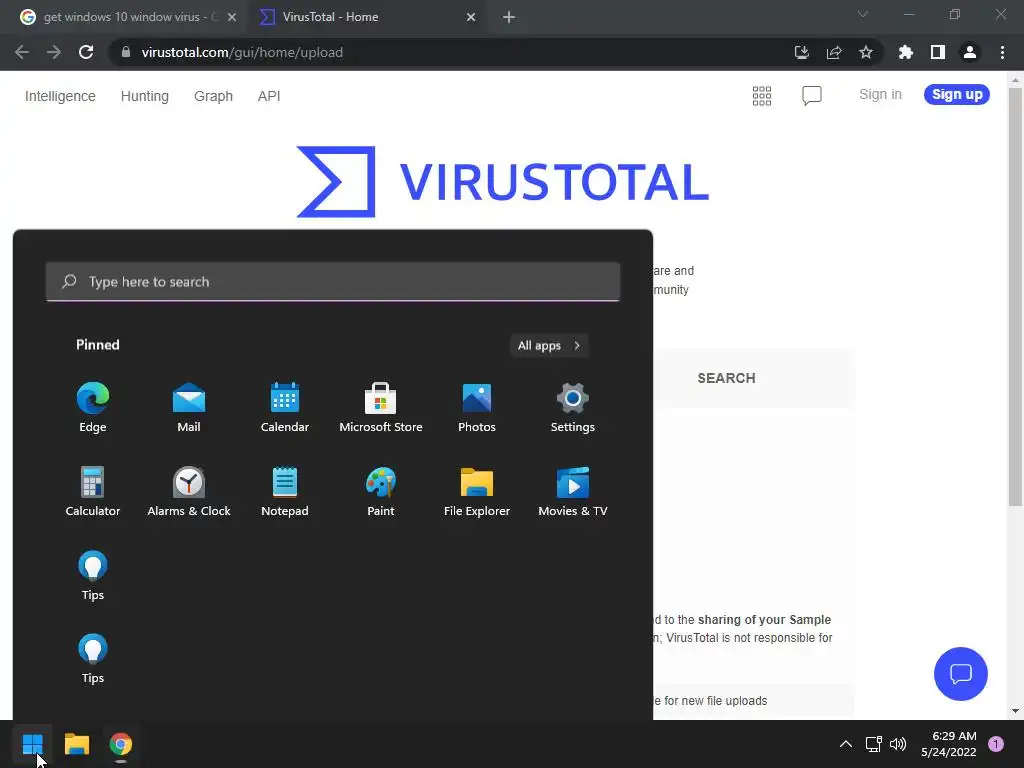Switch to the SEARCH tab
Image resolution: width=1024 pixels, height=768 pixels.
point(726,378)
